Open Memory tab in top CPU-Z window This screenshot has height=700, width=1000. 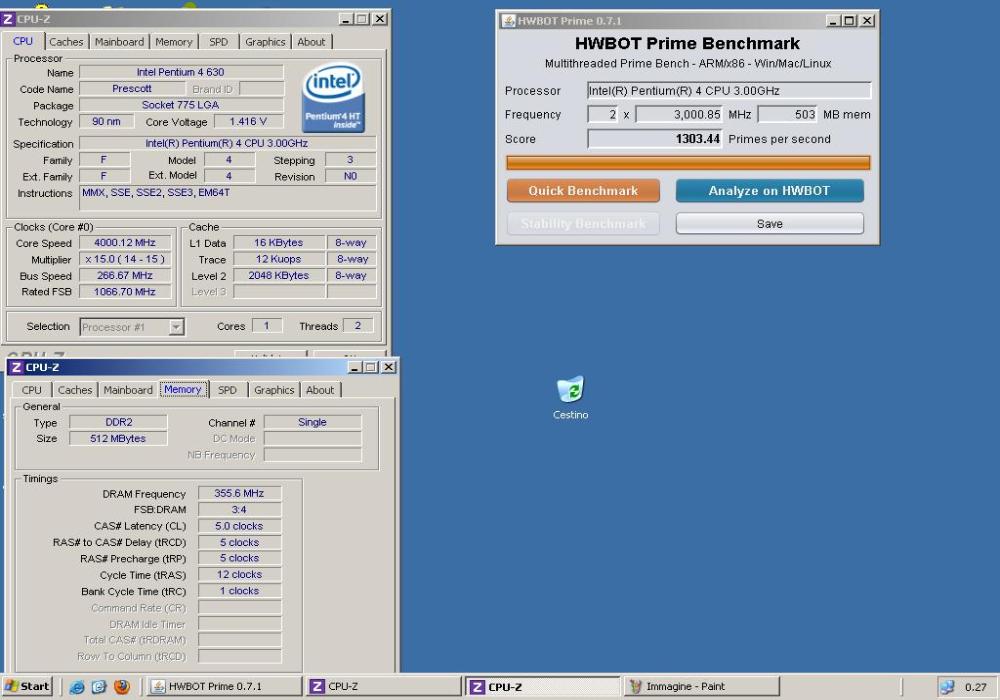coord(173,42)
